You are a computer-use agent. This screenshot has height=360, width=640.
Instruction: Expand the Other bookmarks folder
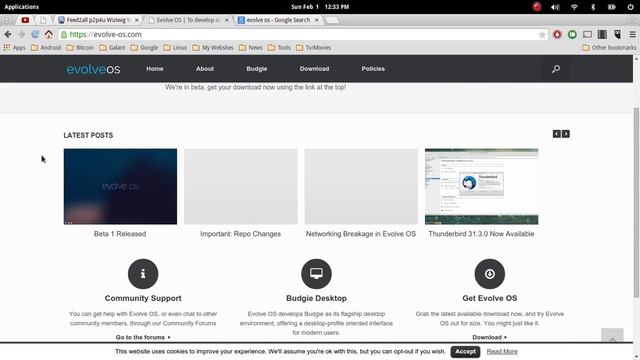609,48
